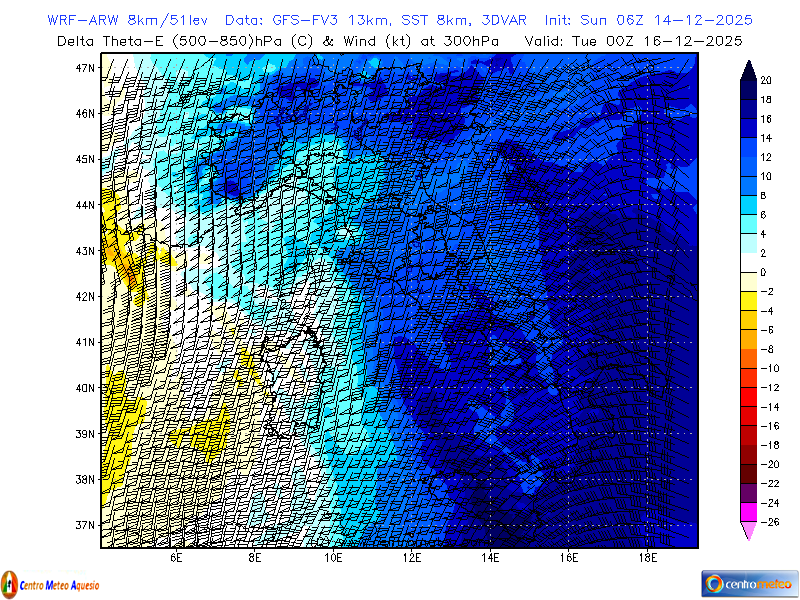This screenshot has height=600, width=800.
Task: Select the purple swatch between -22 and -24
Action: pos(748,493)
